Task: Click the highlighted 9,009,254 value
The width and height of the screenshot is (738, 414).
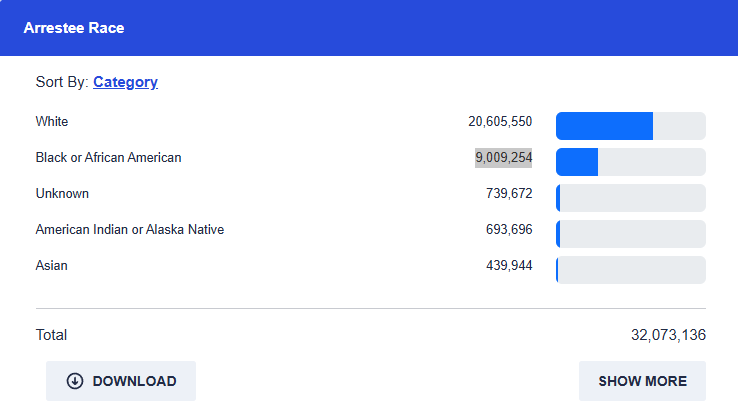Action: [x=503, y=158]
